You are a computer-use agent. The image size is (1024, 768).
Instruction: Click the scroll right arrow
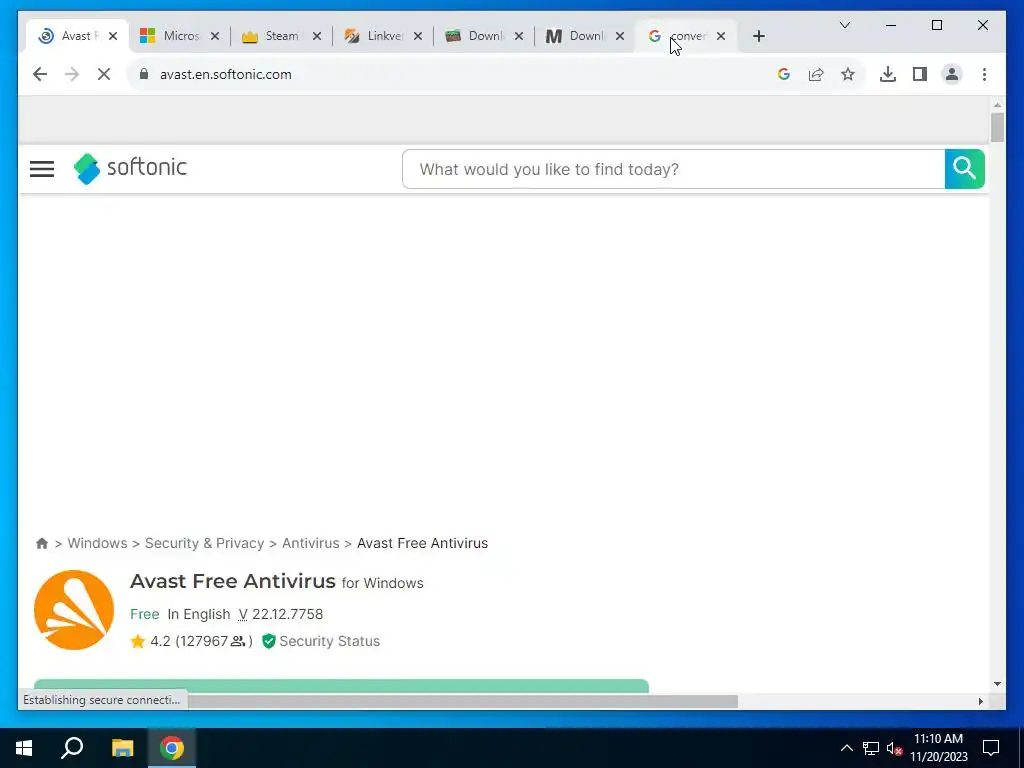[x=980, y=701]
